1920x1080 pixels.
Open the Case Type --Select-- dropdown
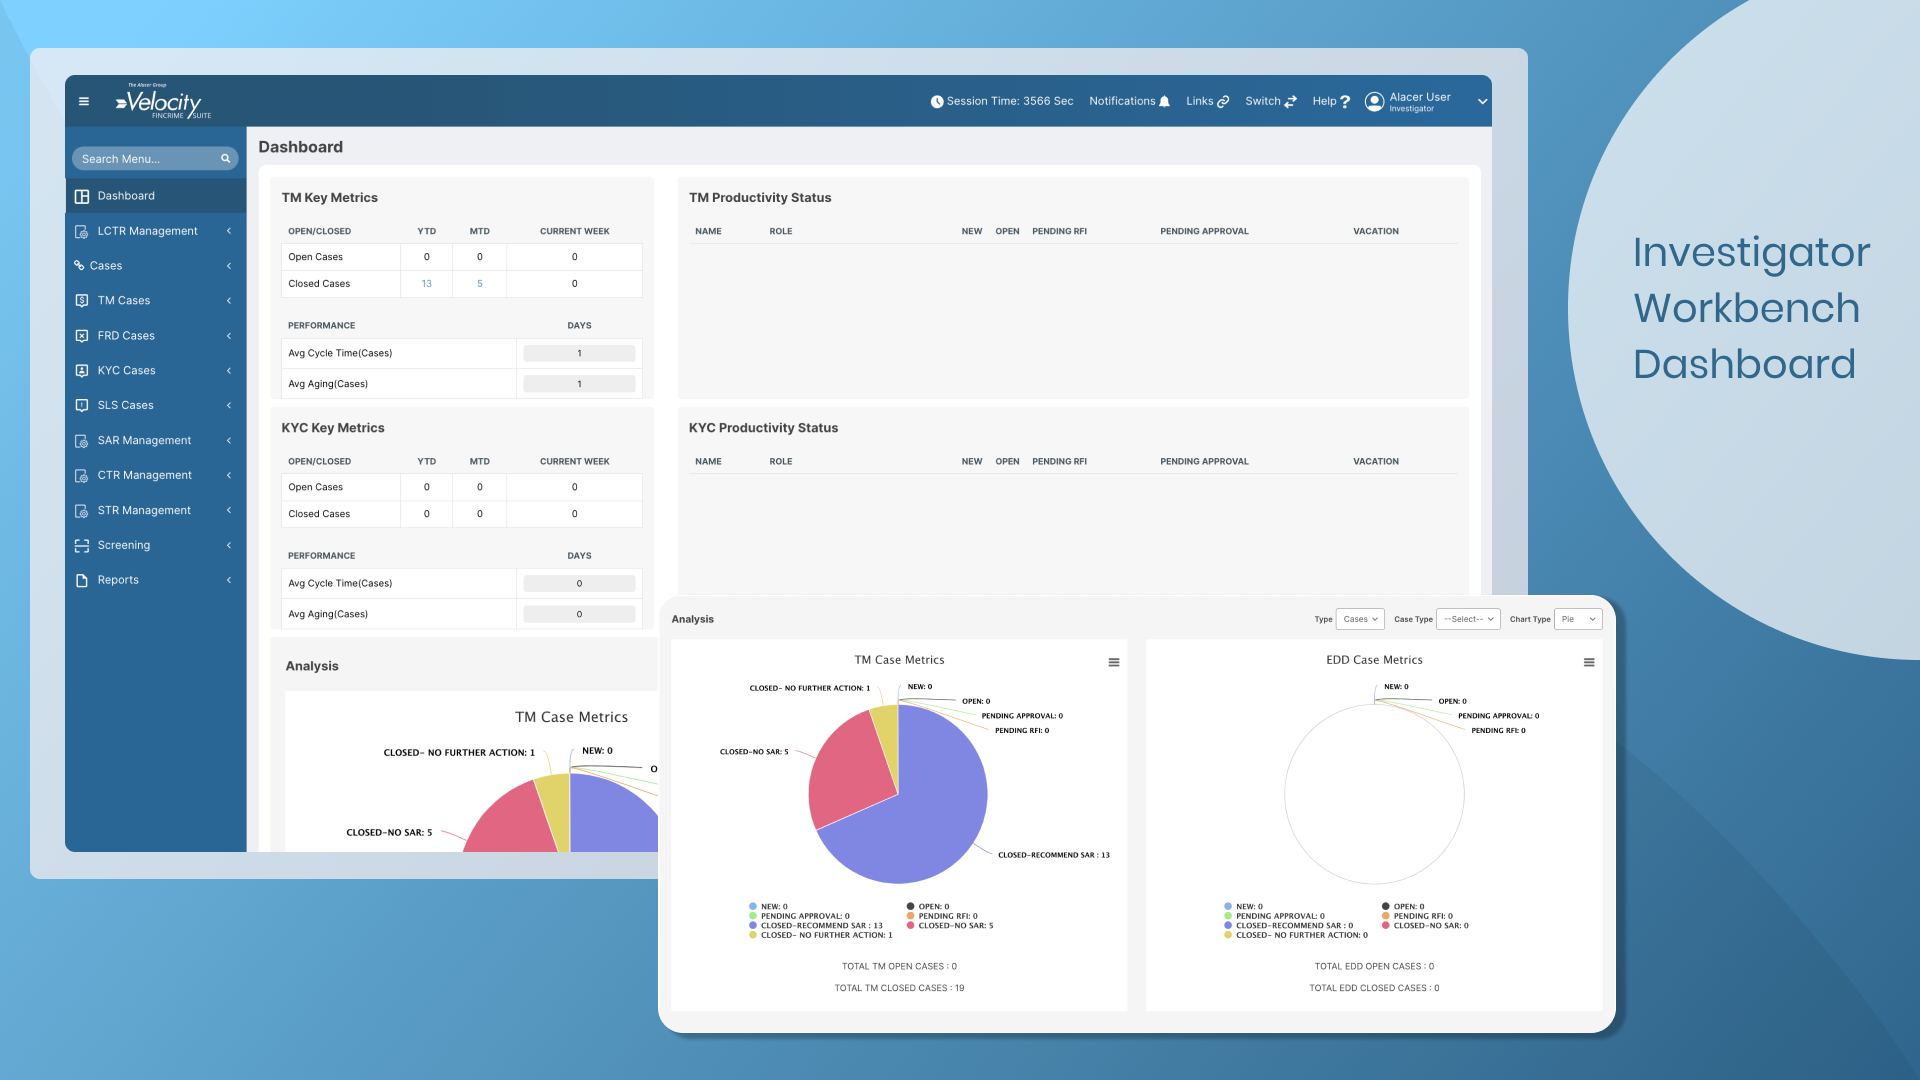click(1467, 619)
